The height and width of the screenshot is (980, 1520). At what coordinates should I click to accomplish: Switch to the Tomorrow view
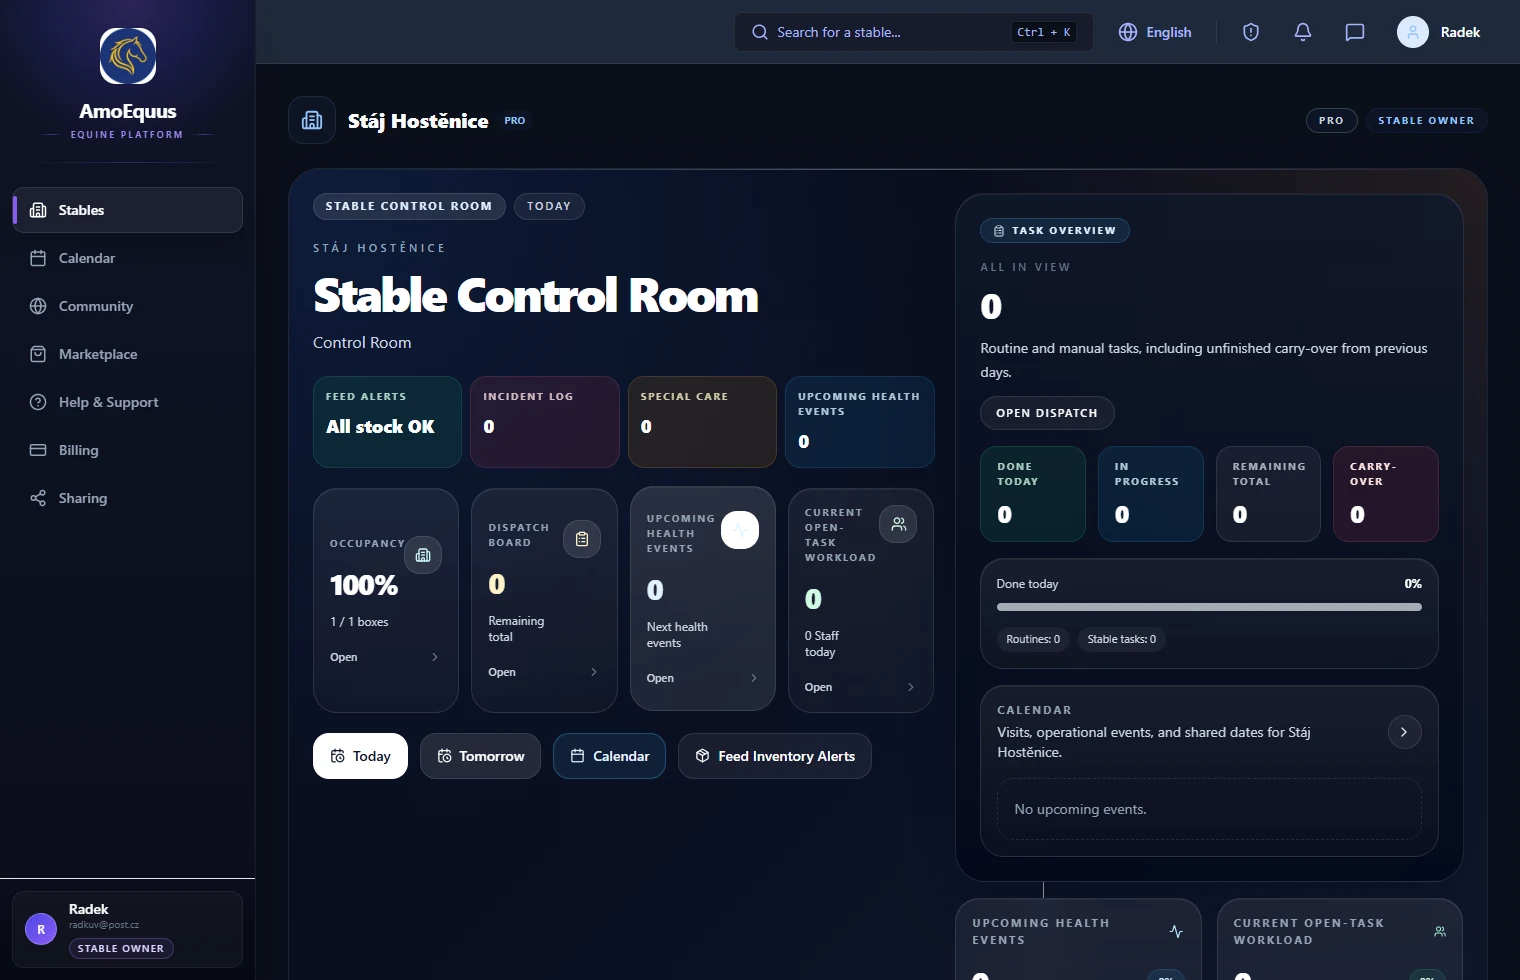tap(480, 756)
